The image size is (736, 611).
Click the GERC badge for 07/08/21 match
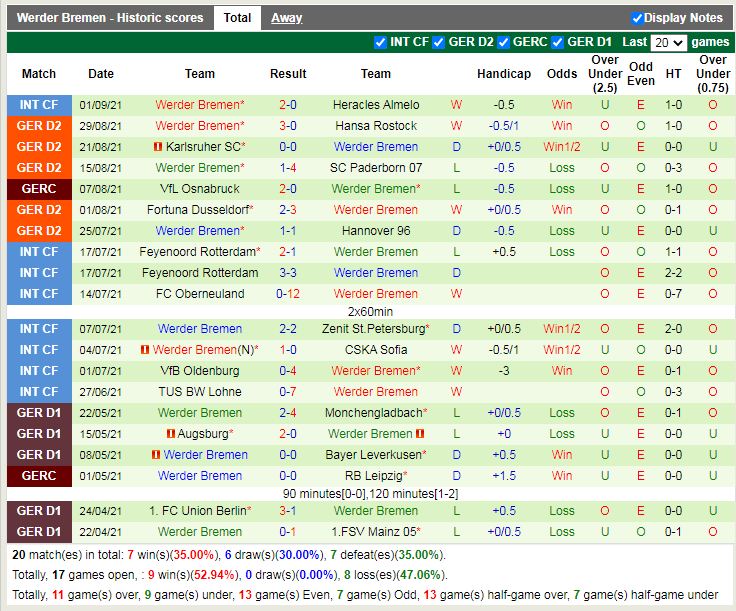[x=39, y=189]
